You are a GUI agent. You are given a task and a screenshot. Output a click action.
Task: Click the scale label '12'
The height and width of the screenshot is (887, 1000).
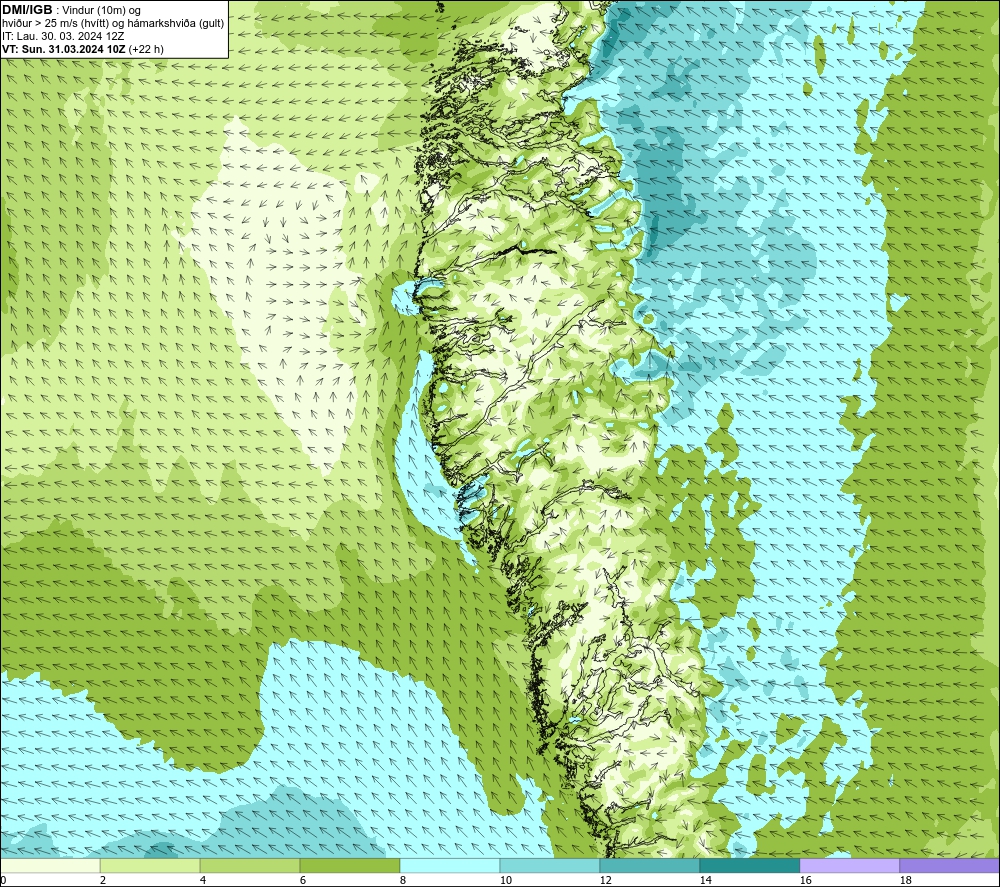pyautogui.click(x=606, y=881)
